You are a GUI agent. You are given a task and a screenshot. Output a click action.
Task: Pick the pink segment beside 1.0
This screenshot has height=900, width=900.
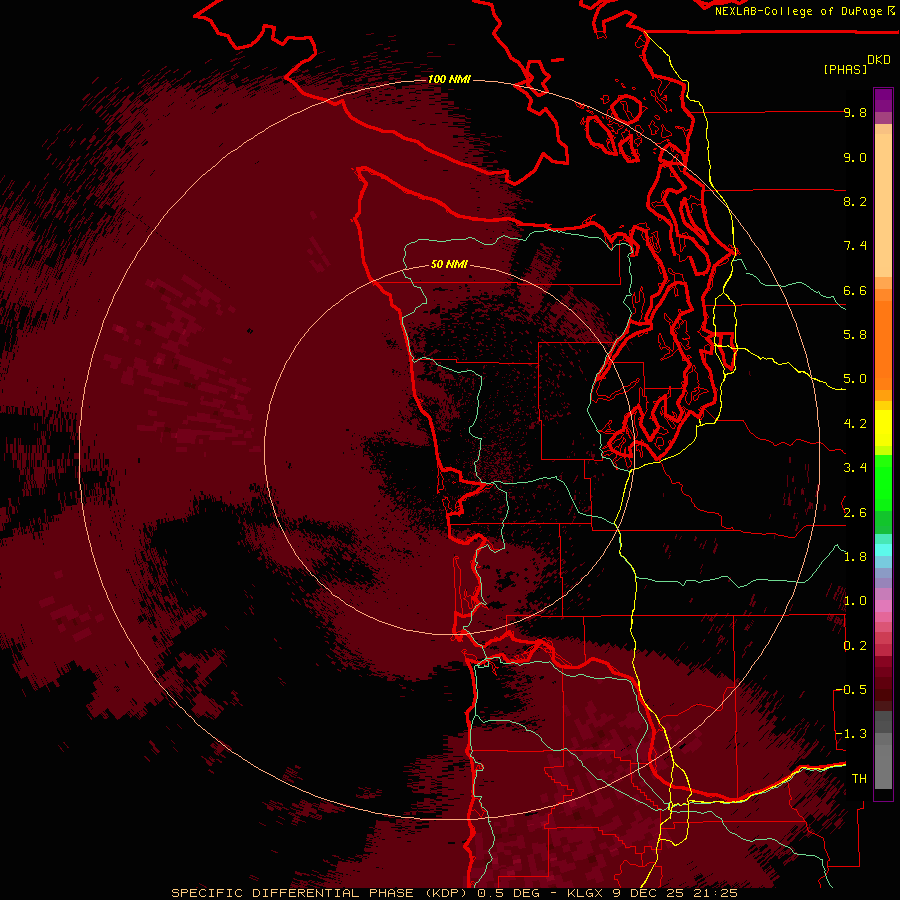coord(883,606)
